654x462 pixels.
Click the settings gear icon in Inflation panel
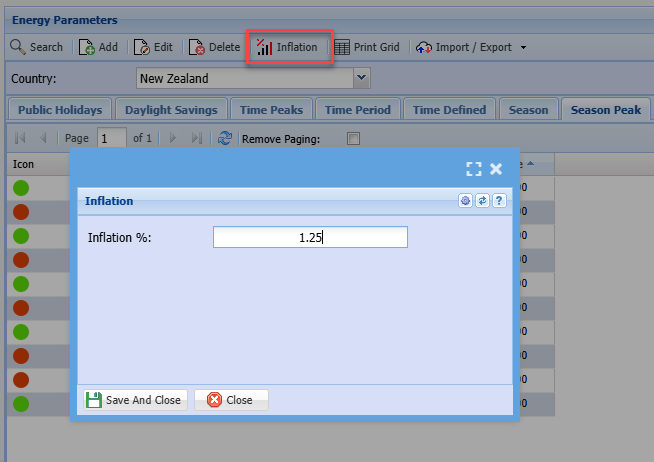(465, 201)
